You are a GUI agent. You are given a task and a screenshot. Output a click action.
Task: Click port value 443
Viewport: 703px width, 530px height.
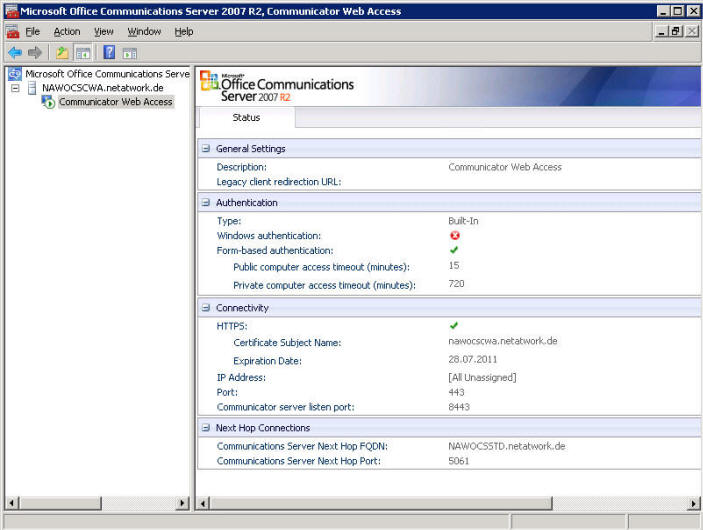coord(456,392)
